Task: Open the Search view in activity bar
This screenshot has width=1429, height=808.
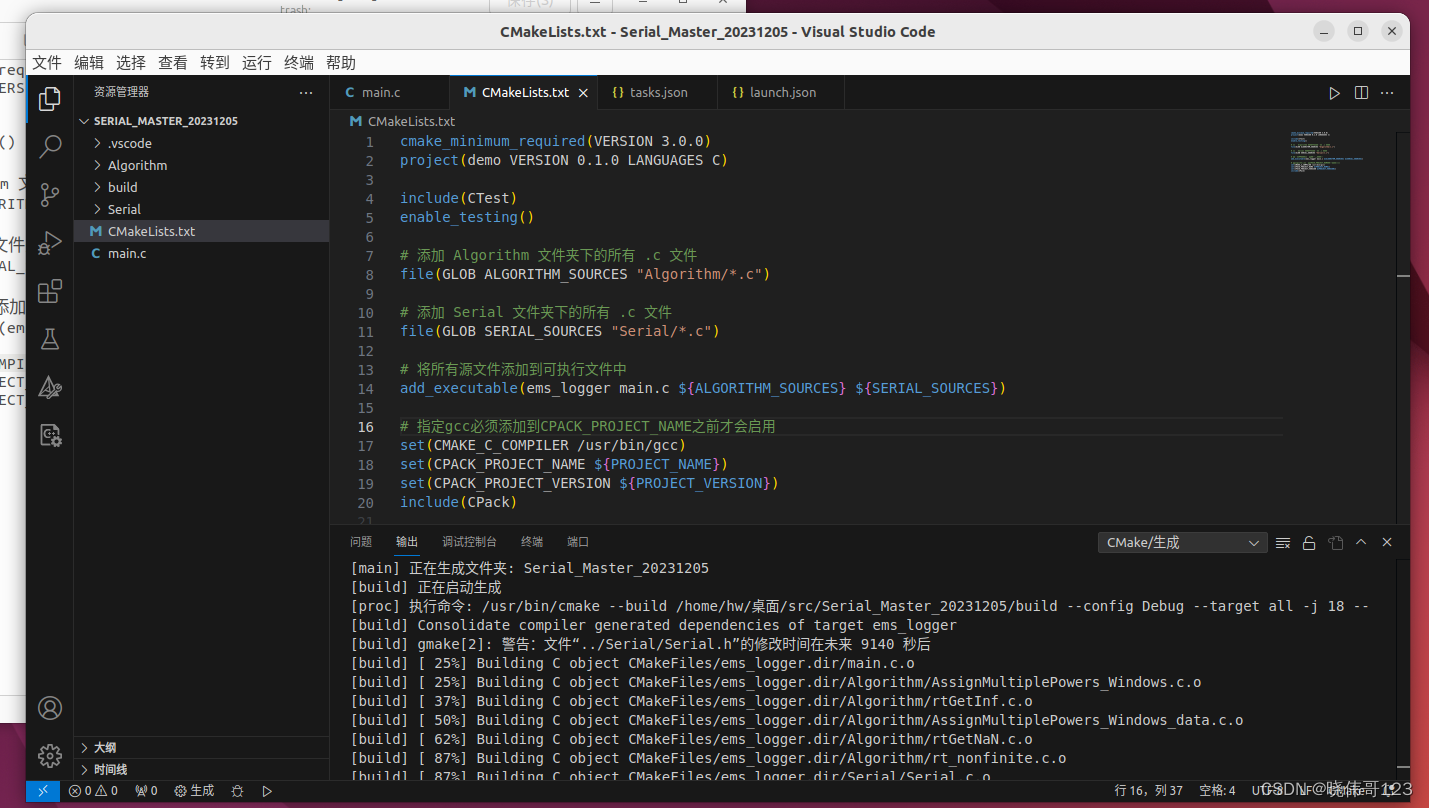Action: 50,146
